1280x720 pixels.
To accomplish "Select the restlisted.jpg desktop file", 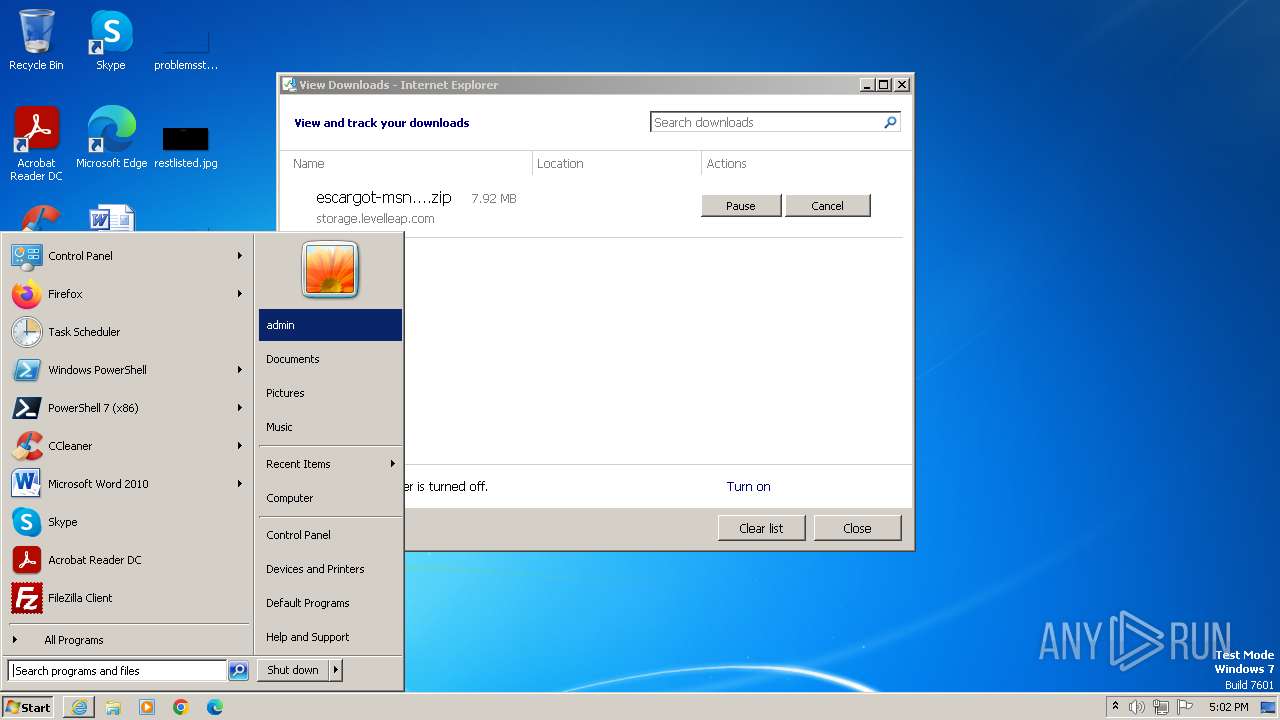I will (186, 146).
